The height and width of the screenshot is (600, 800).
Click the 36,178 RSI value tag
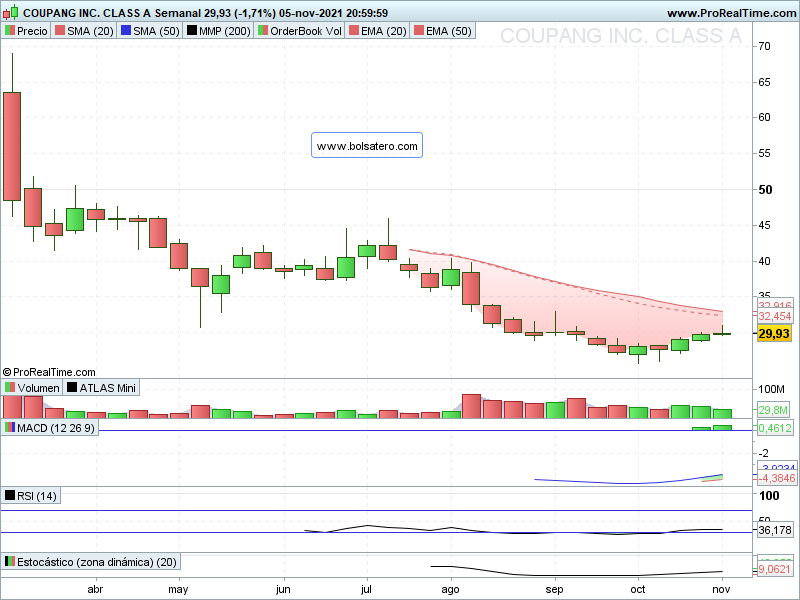(x=774, y=530)
